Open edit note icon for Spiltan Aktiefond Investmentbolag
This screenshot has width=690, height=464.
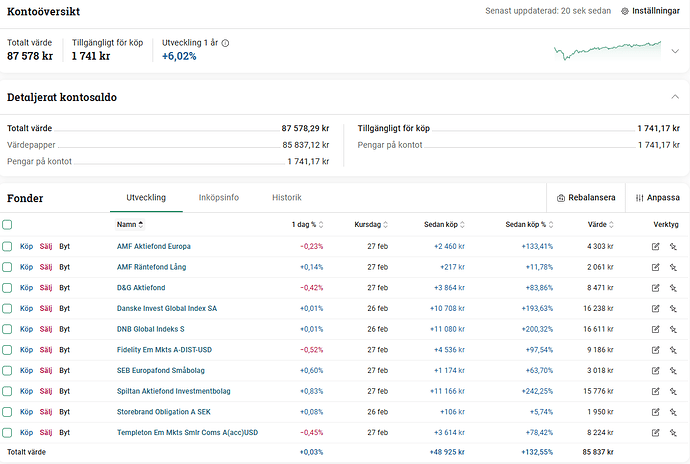coord(655,391)
